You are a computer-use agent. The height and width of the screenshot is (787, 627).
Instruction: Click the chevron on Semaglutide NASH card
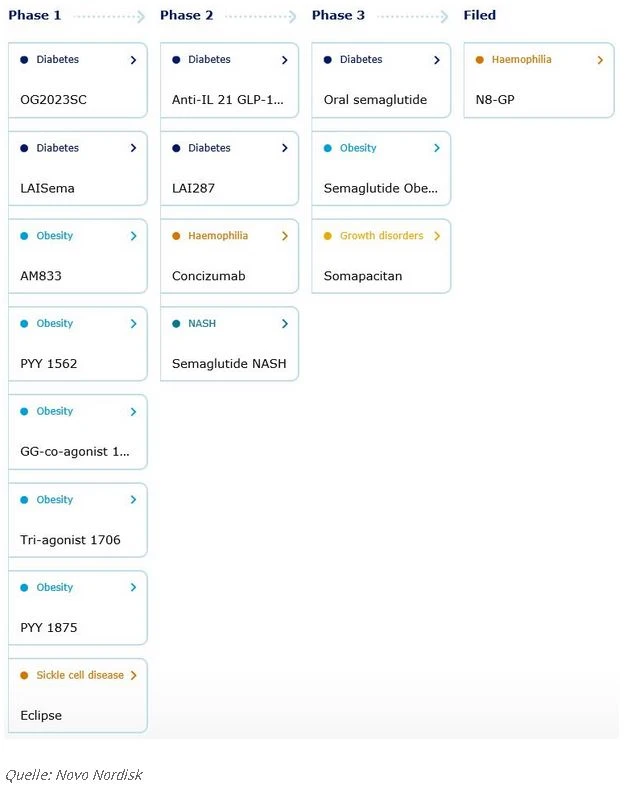tap(285, 324)
